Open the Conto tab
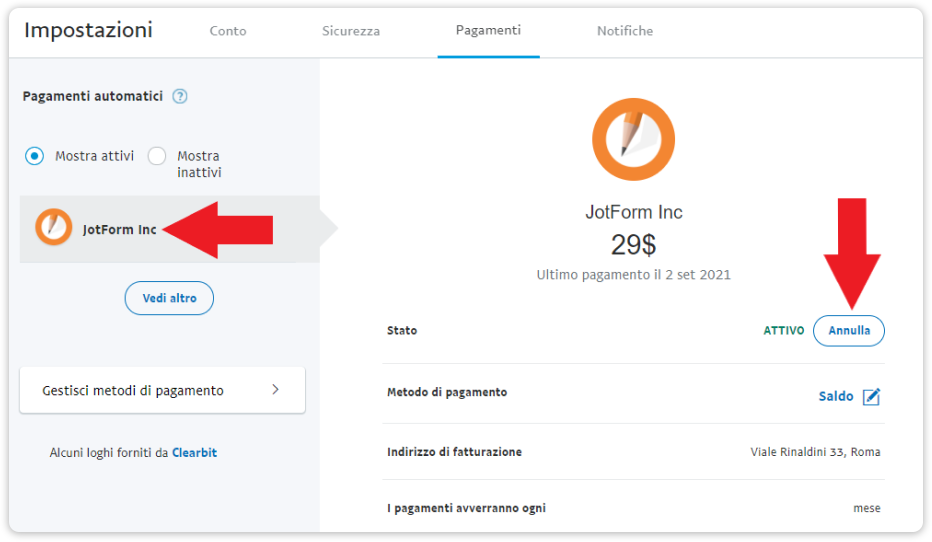932x542 pixels. (228, 31)
